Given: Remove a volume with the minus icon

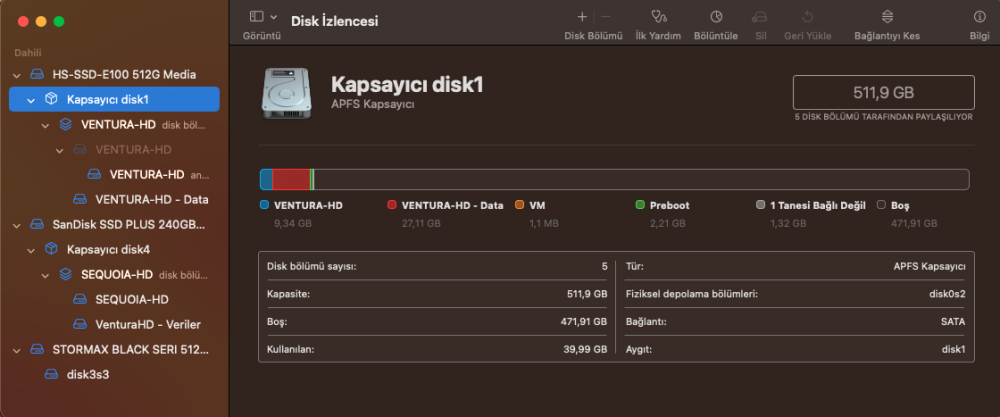Looking at the screenshot, I should coord(605,17).
